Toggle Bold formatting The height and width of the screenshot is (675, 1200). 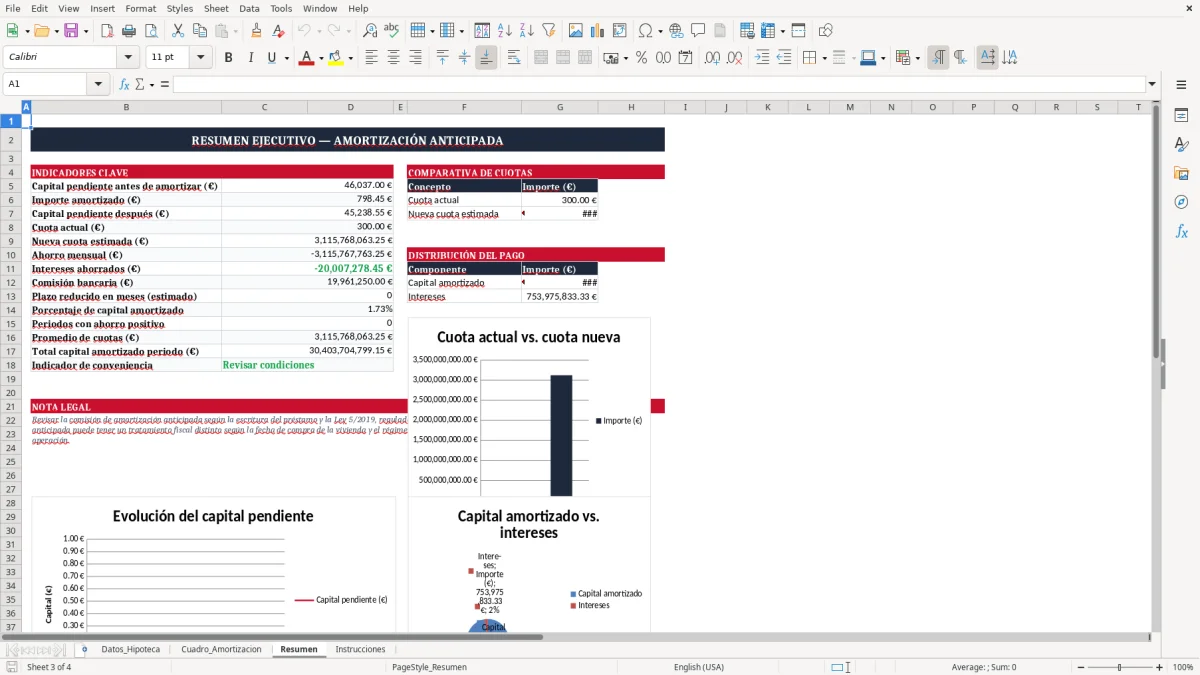click(228, 58)
